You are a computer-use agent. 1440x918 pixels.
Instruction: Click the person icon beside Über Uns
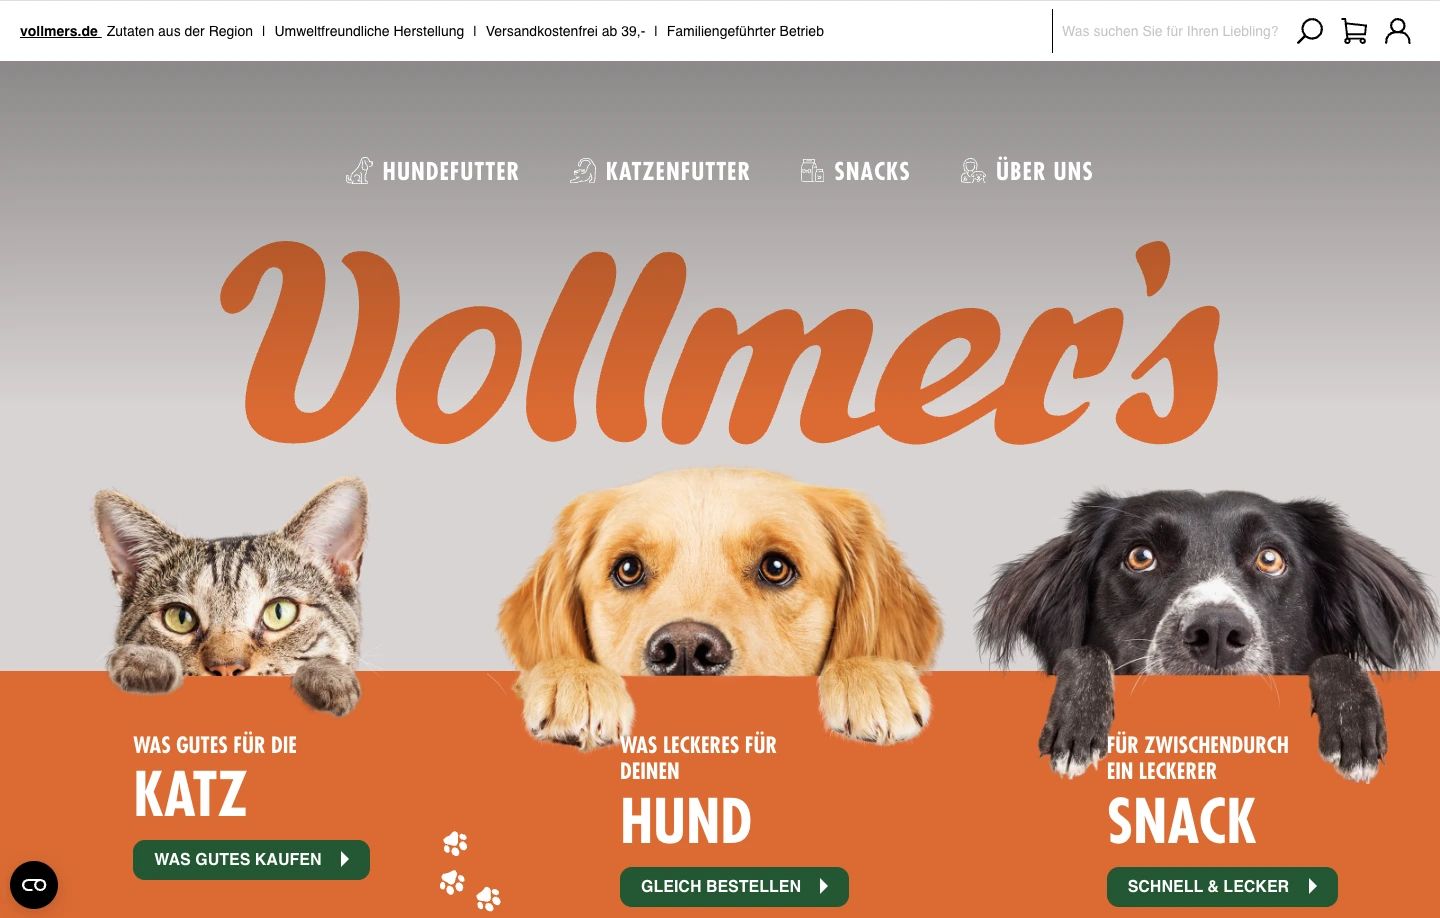(x=973, y=171)
